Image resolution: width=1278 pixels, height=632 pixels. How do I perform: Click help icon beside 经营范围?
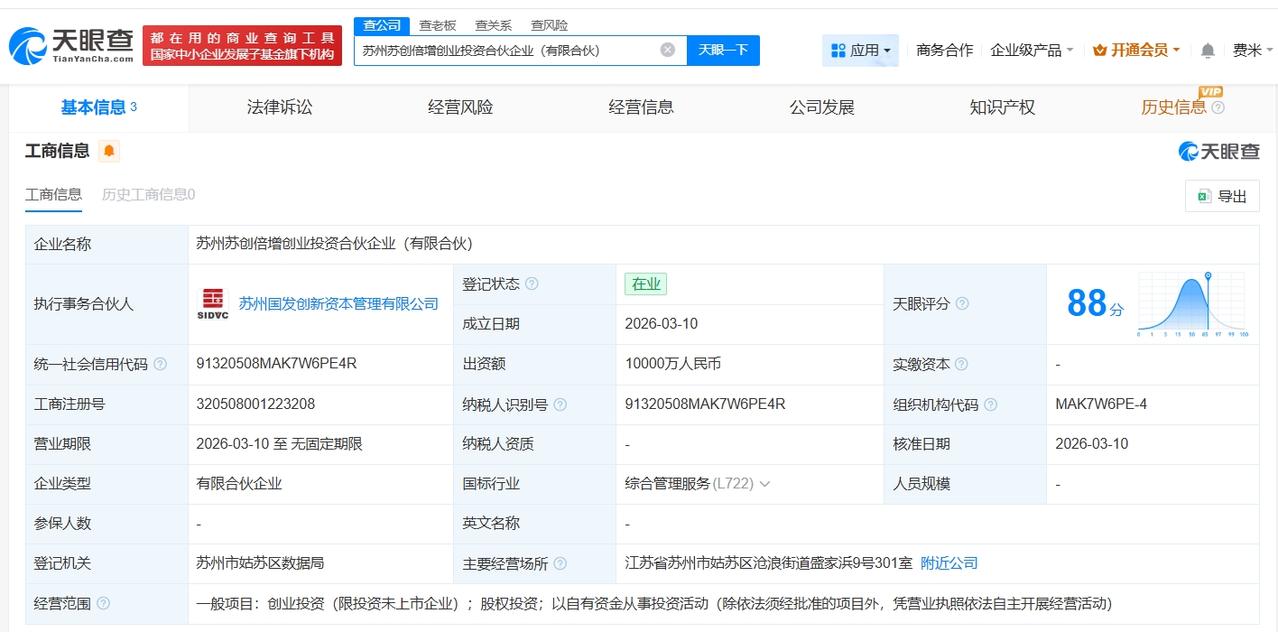(x=104, y=603)
